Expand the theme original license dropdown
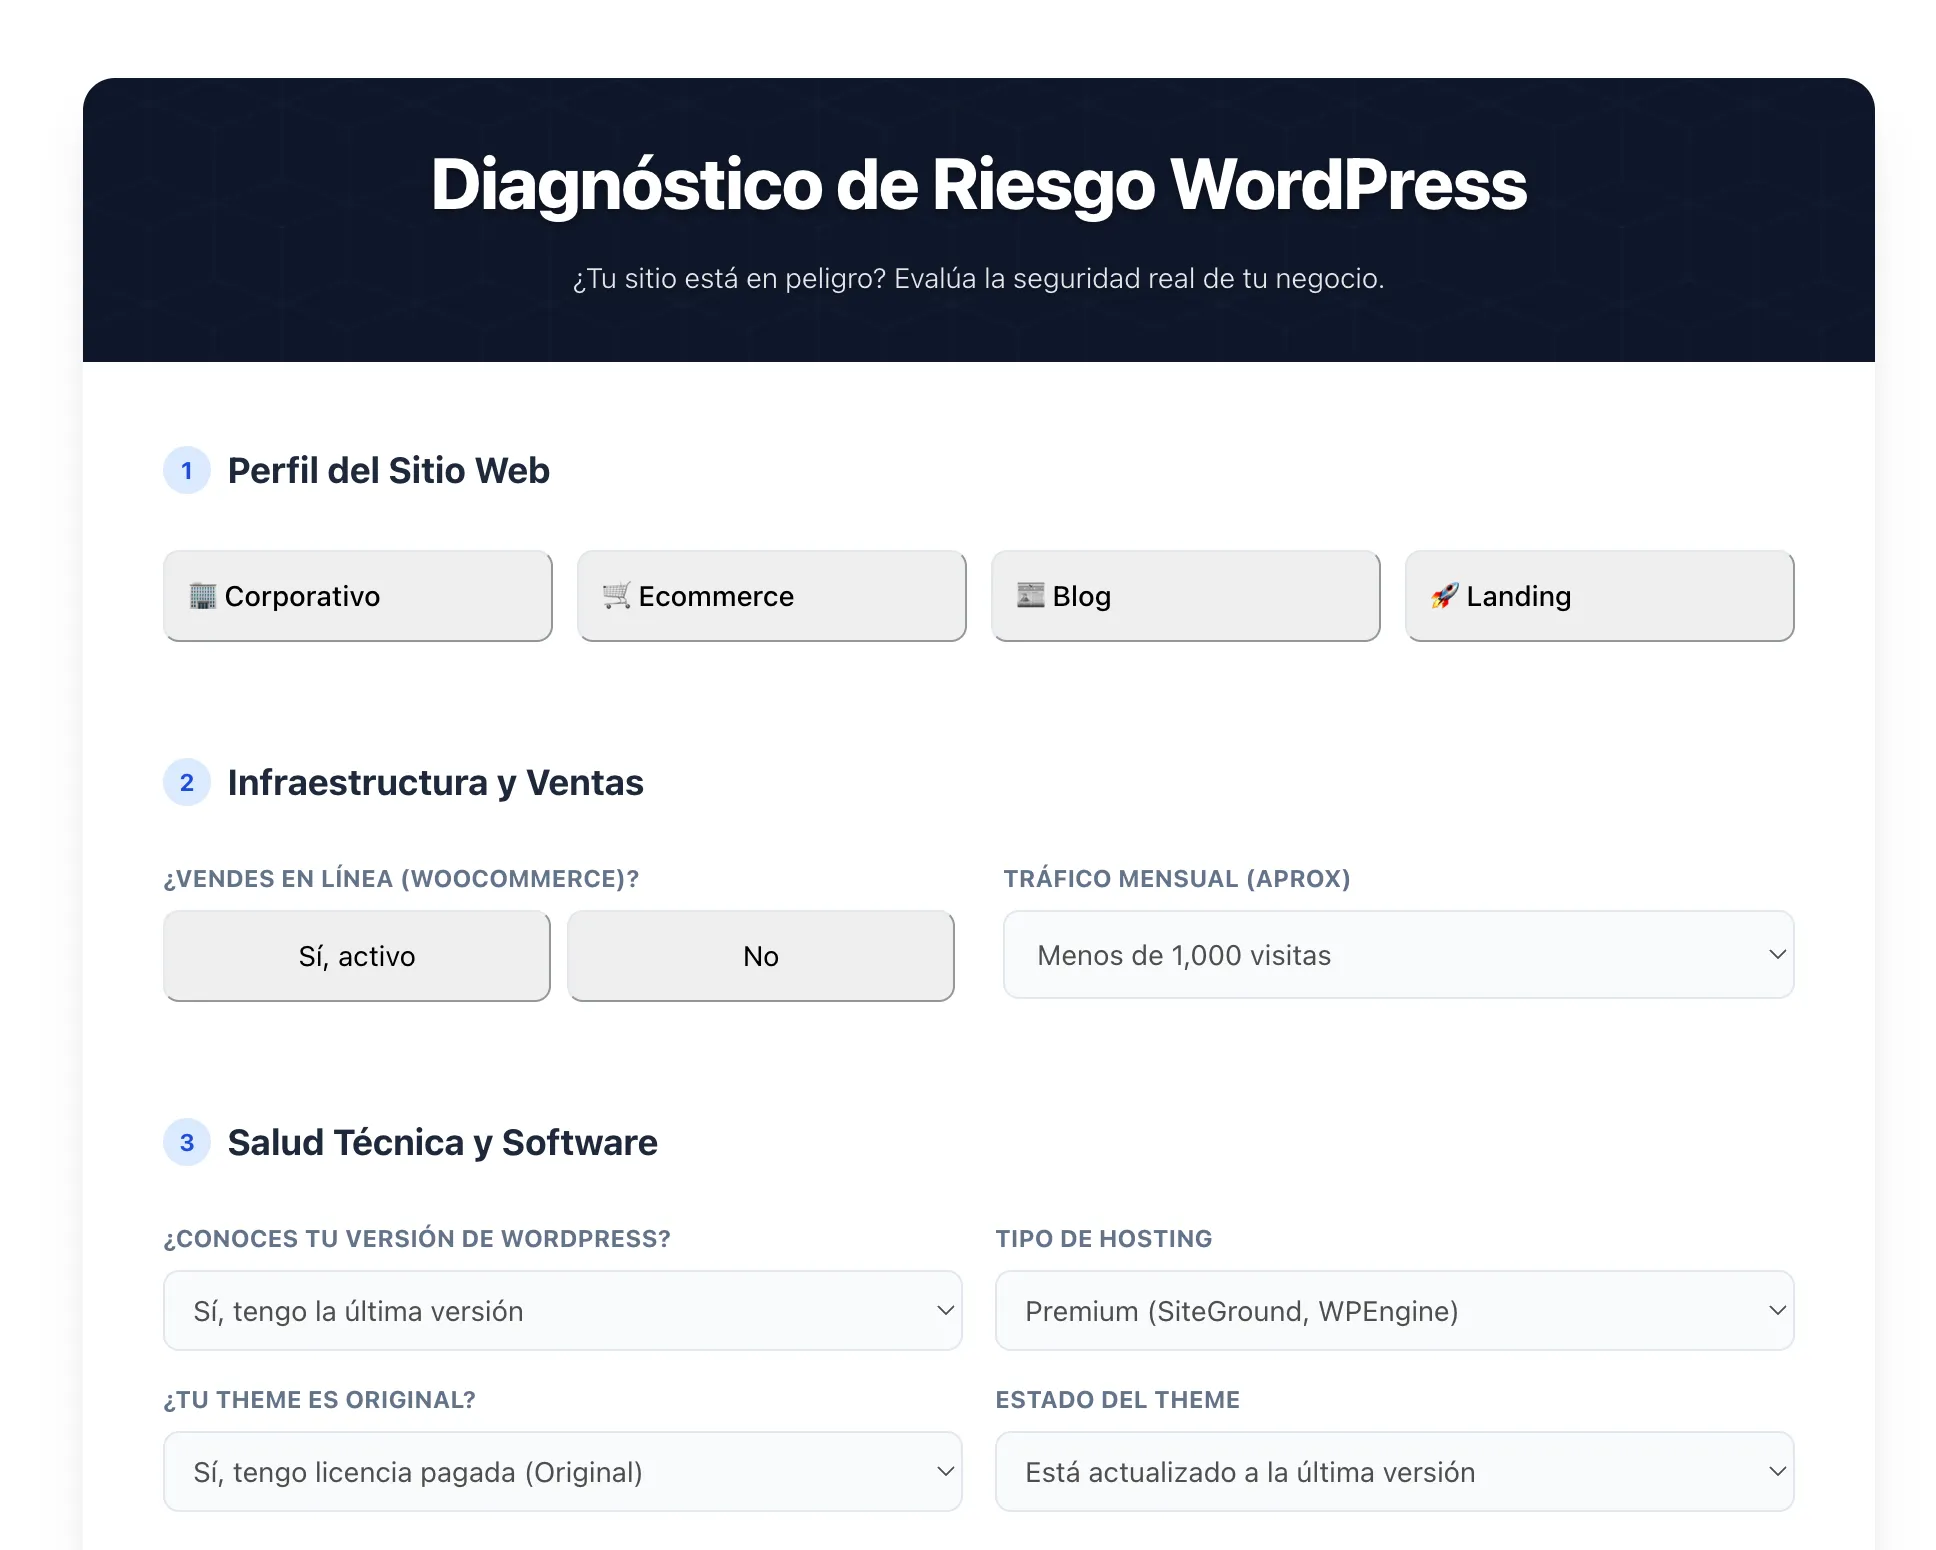Screen dimensions: 1936x1550 click(x=562, y=1472)
